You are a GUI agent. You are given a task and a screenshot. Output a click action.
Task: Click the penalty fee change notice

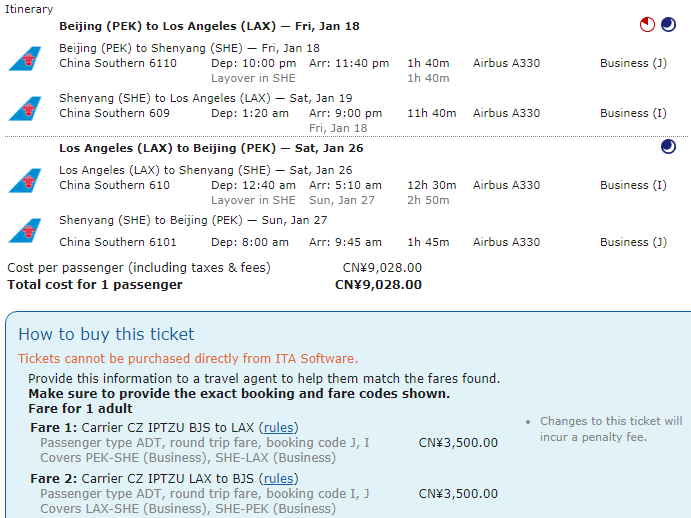[610, 429]
